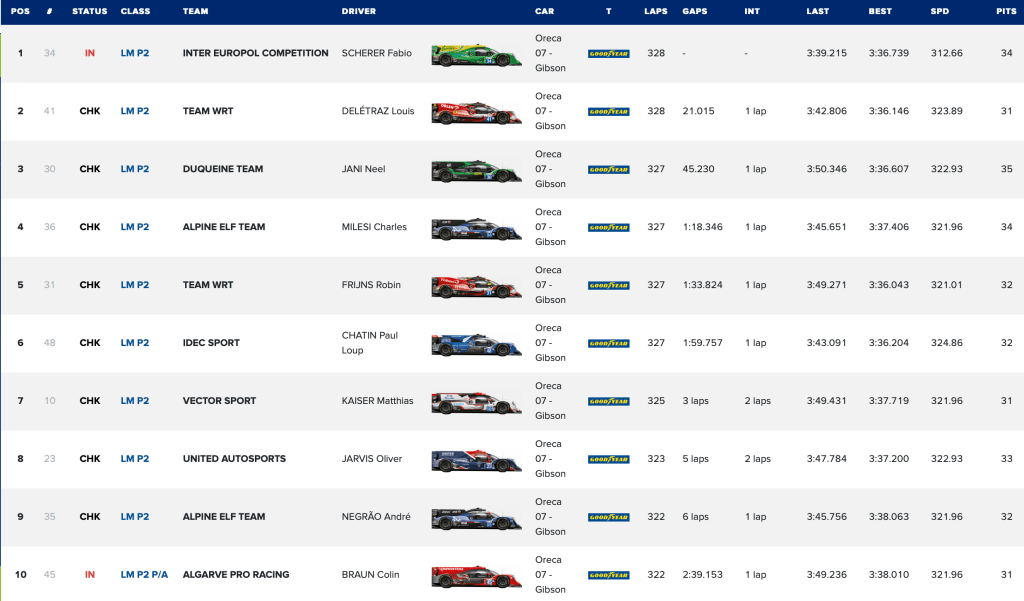This screenshot has width=1024, height=601.
Task: Click Goodyear tyre logo in FRIJNS row
Action: [609, 285]
